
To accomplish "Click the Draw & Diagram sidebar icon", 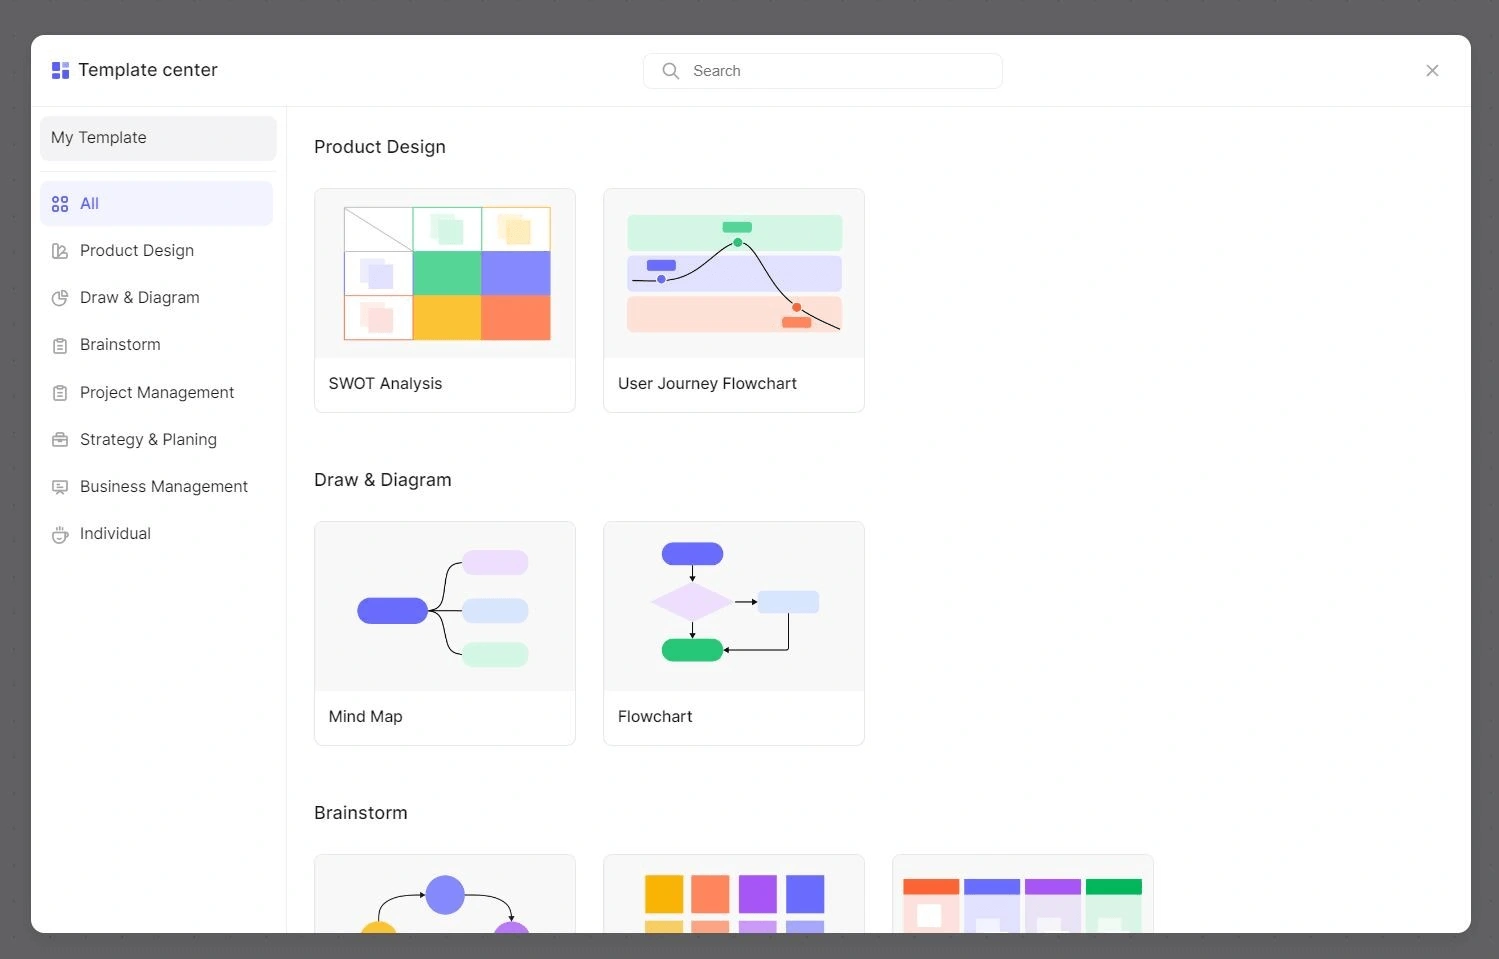I will (x=60, y=298).
